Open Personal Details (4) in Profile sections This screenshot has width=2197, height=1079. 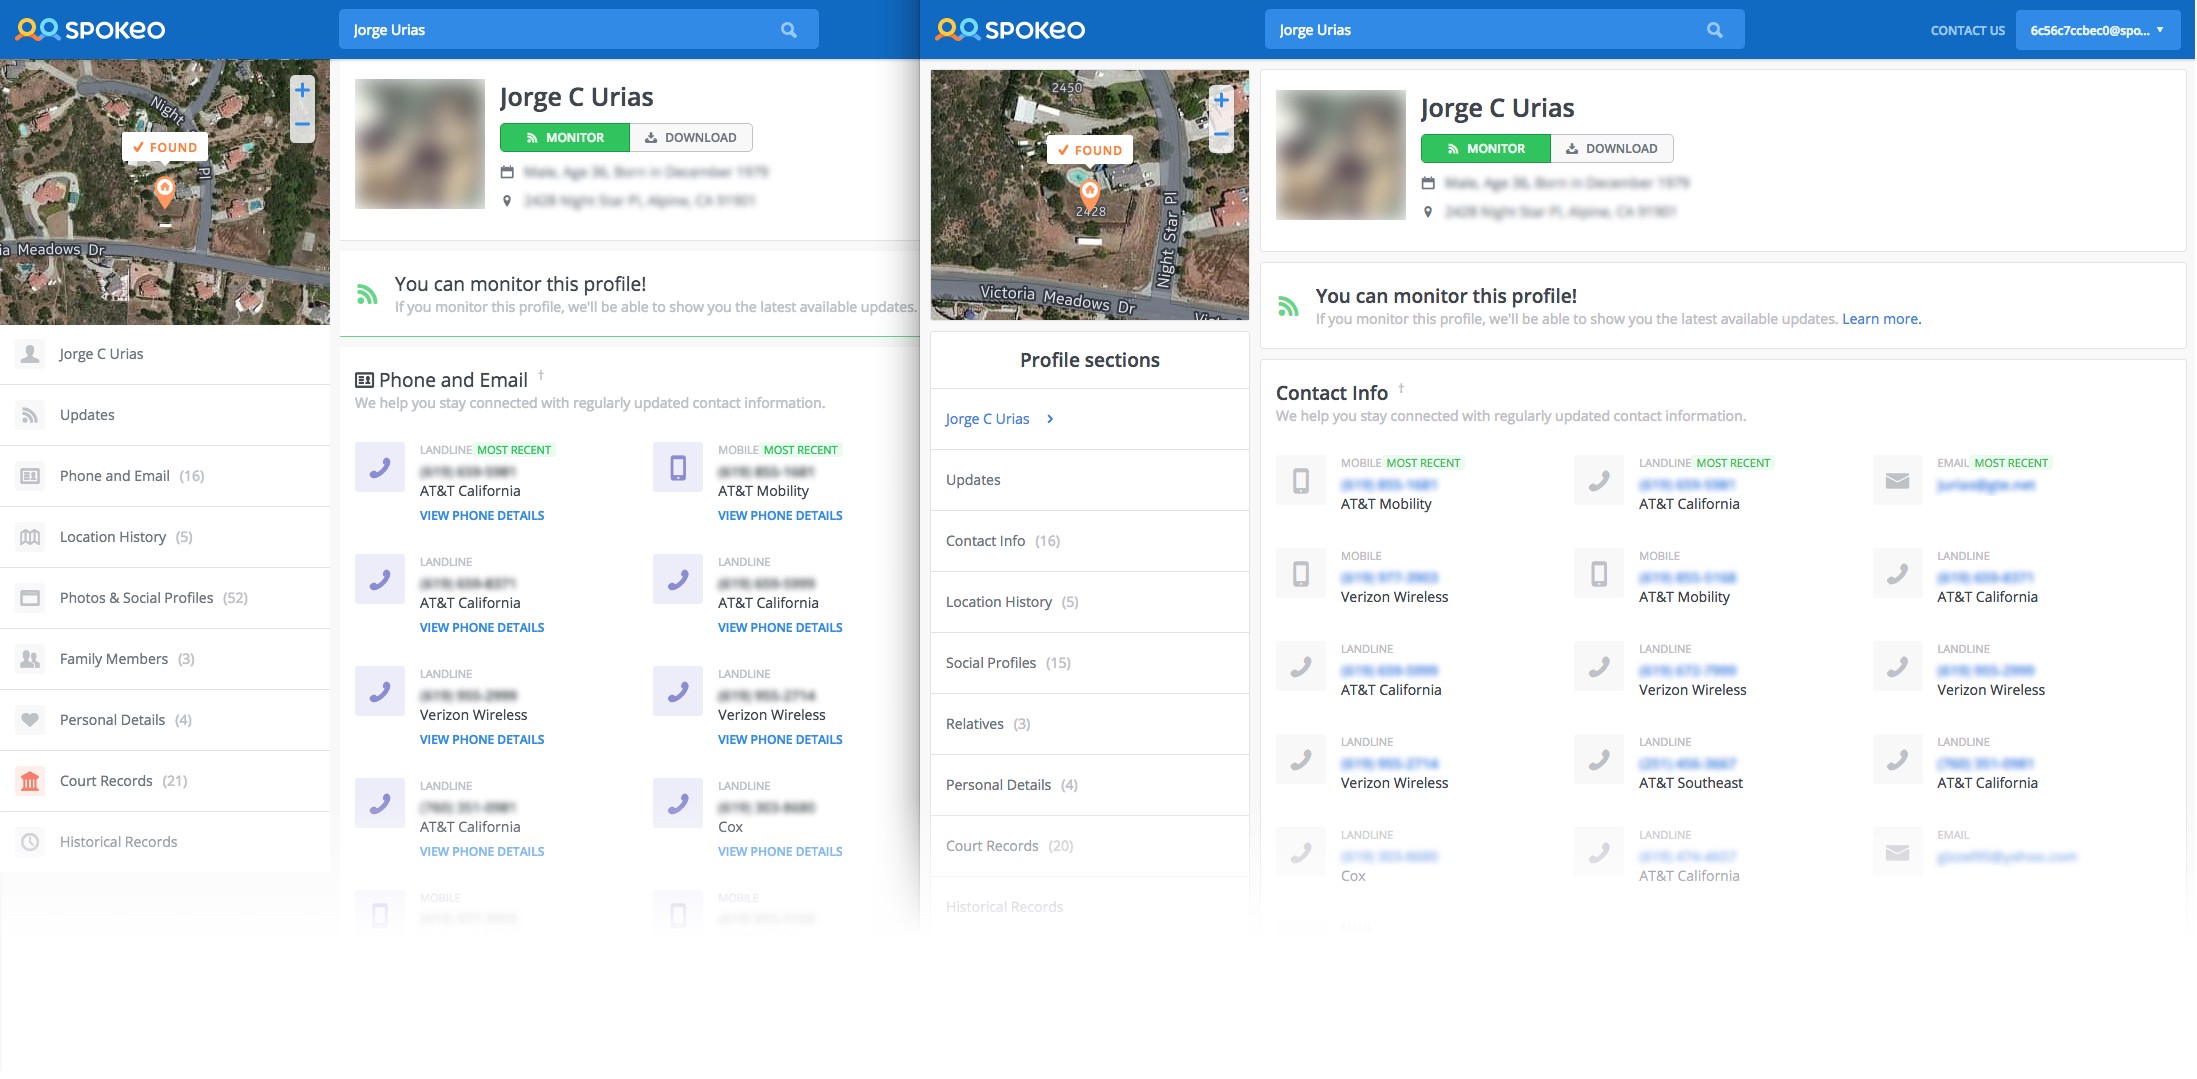click(x=1089, y=785)
